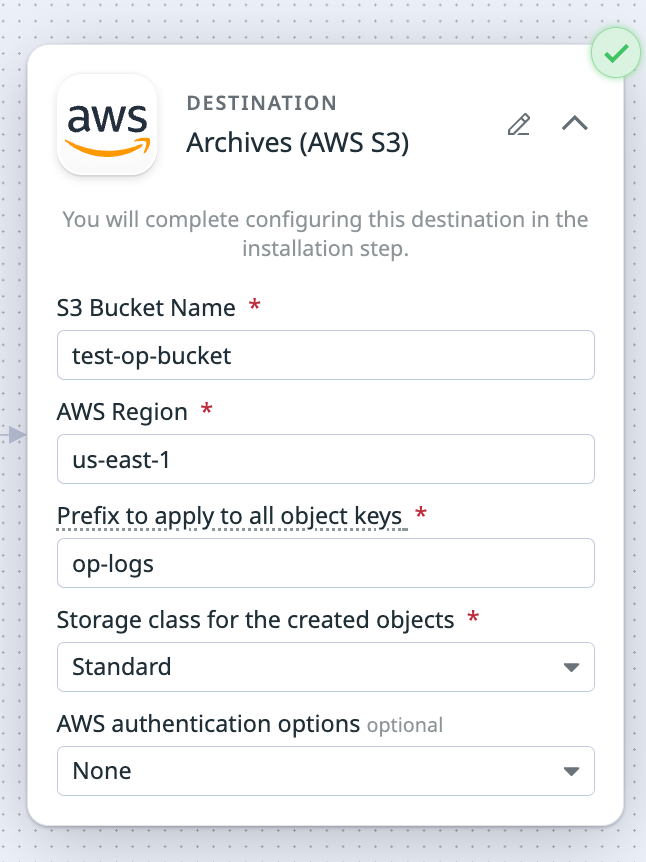Click the caret arrow in None dropdown
This screenshot has height=862, width=646.
click(571, 771)
